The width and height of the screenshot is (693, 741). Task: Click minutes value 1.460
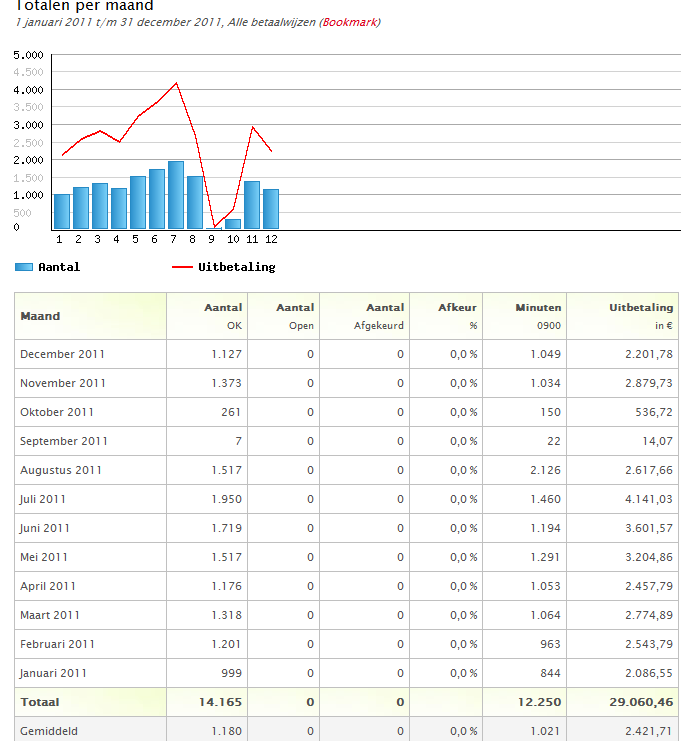click(546, 500)
